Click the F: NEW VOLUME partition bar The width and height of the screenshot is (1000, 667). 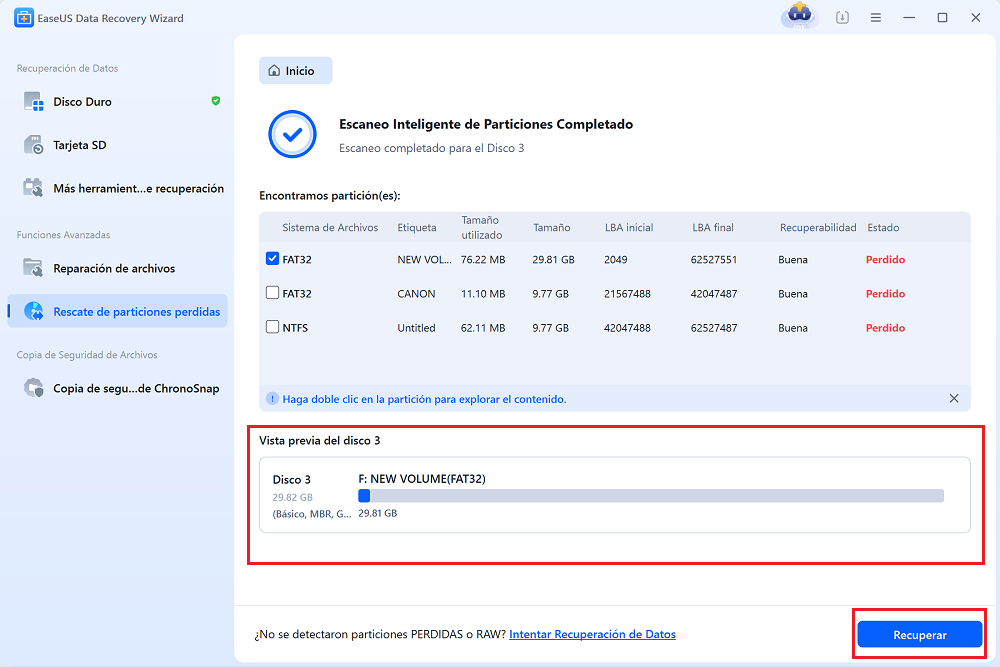pyautogui.click(x=651, y=495)
